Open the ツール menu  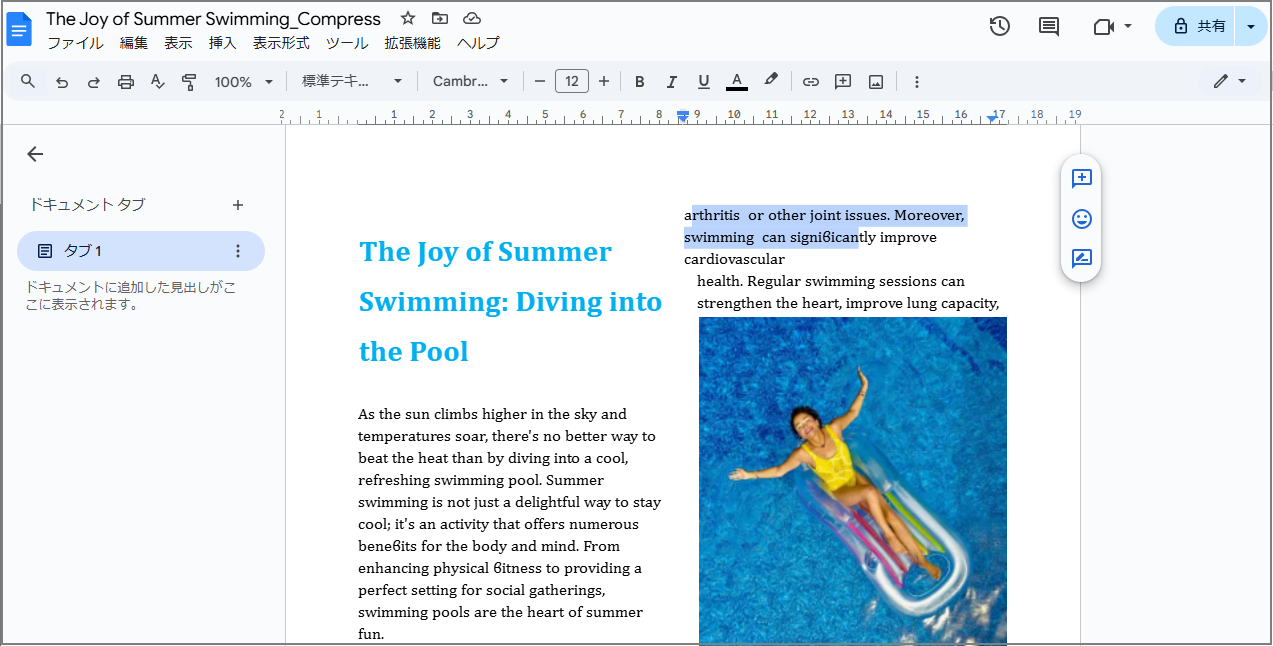tap(347, 43)
